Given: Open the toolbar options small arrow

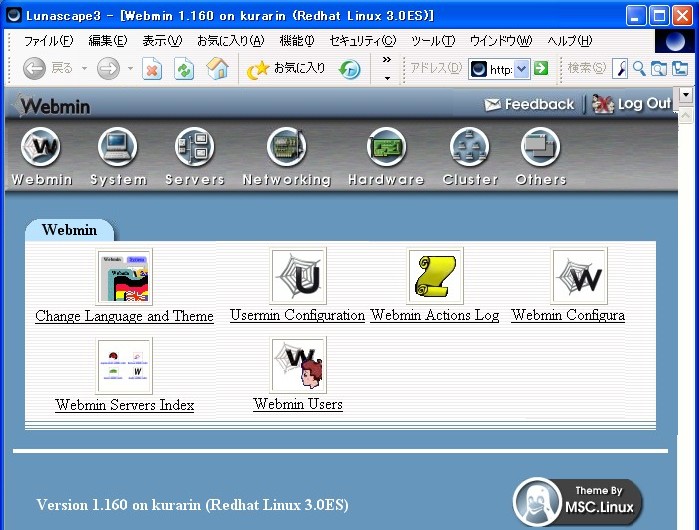Looking at the screenshot, I should 387,78.
